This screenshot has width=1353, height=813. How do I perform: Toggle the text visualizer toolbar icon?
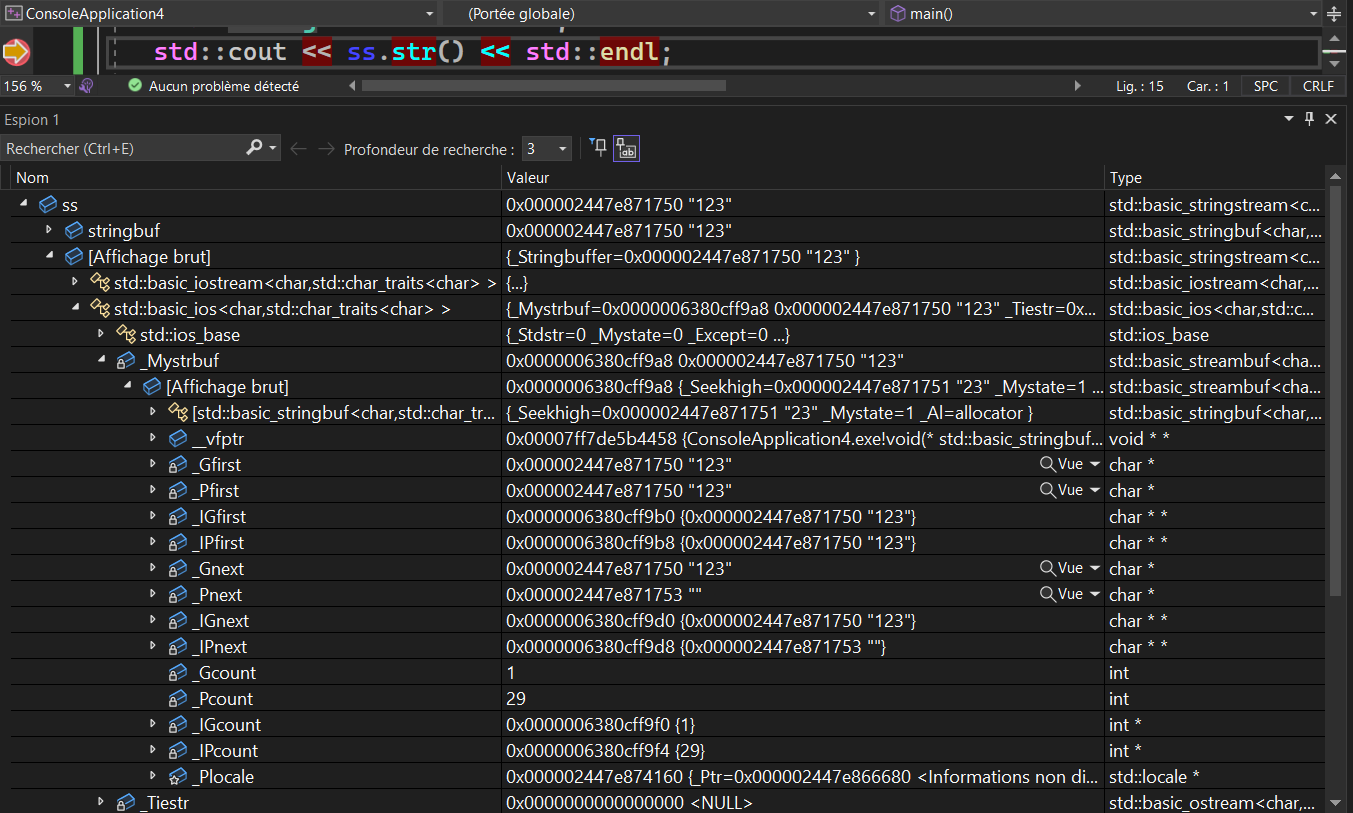pos(627,149)
